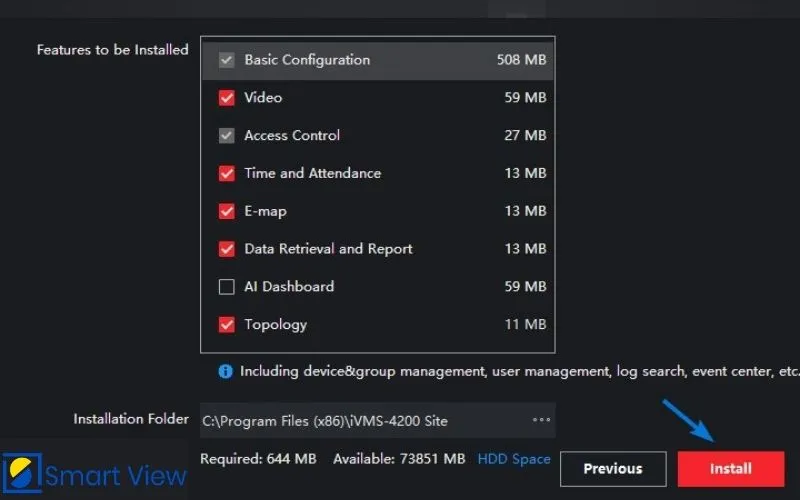Toggle the Topology feature checkbox

226,325
